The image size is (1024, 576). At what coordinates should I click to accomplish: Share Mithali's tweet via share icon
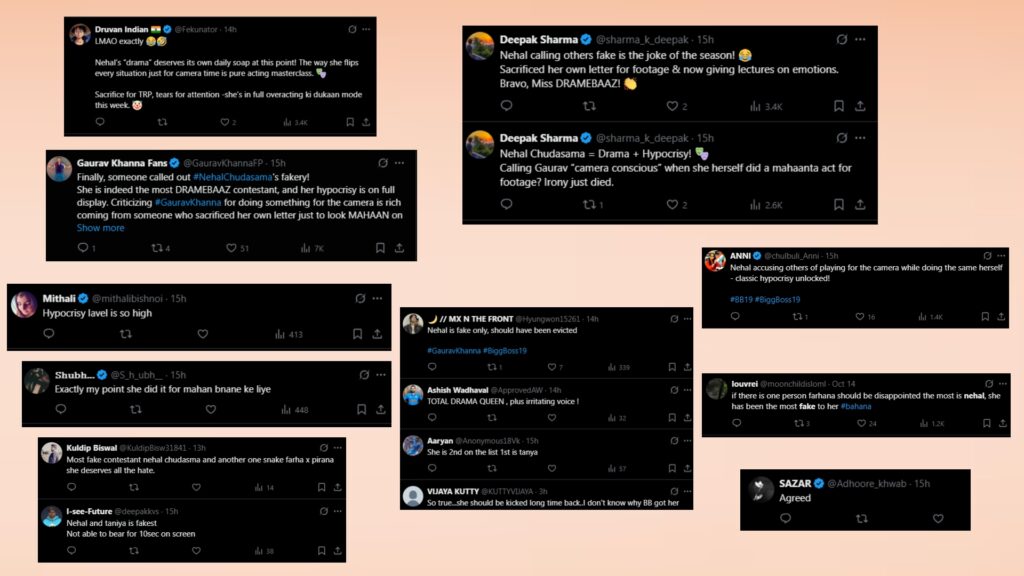pyautogui.click(x=379, y=334)
